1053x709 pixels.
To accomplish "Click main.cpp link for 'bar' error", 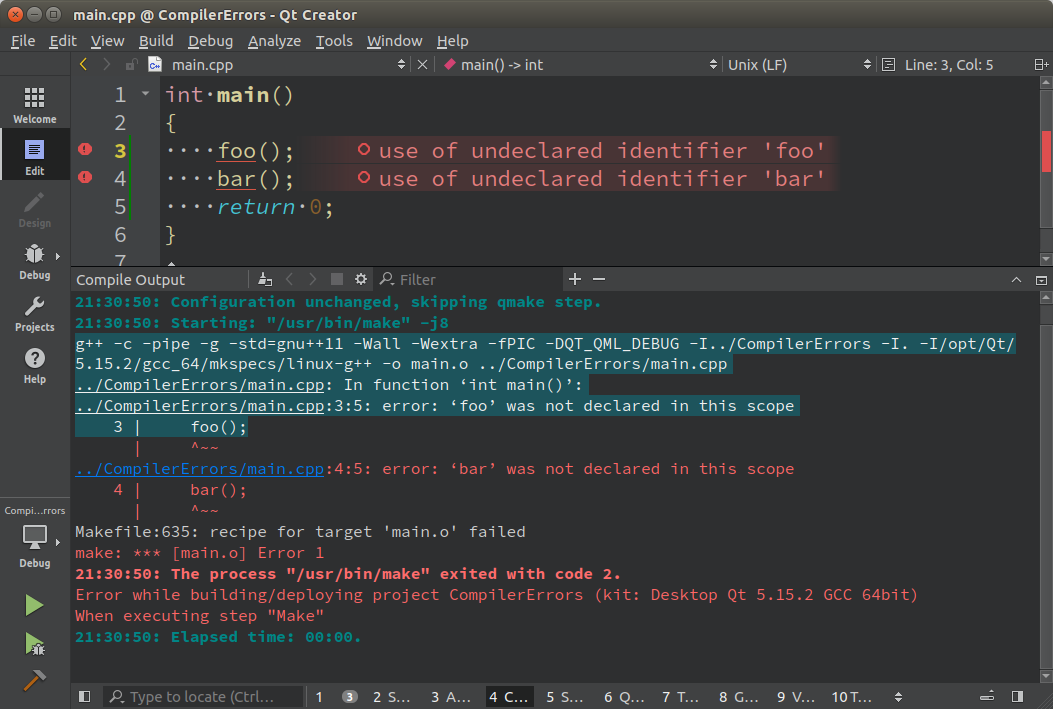I will pyautogui.click(x=200, y=469).
